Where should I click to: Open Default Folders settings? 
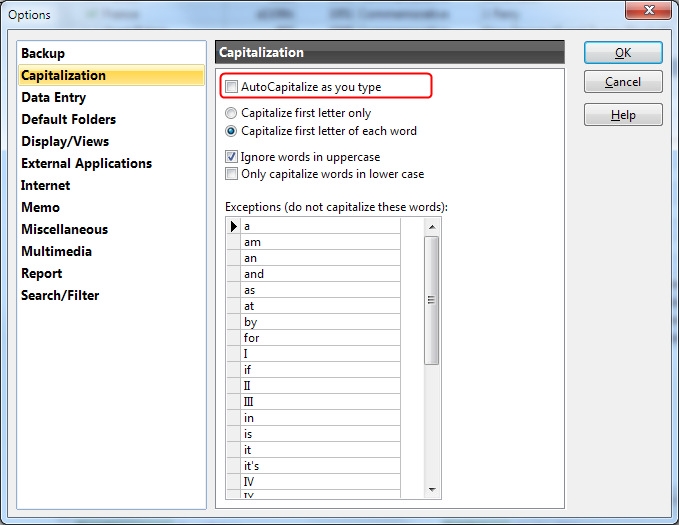(x=67, y=119)
